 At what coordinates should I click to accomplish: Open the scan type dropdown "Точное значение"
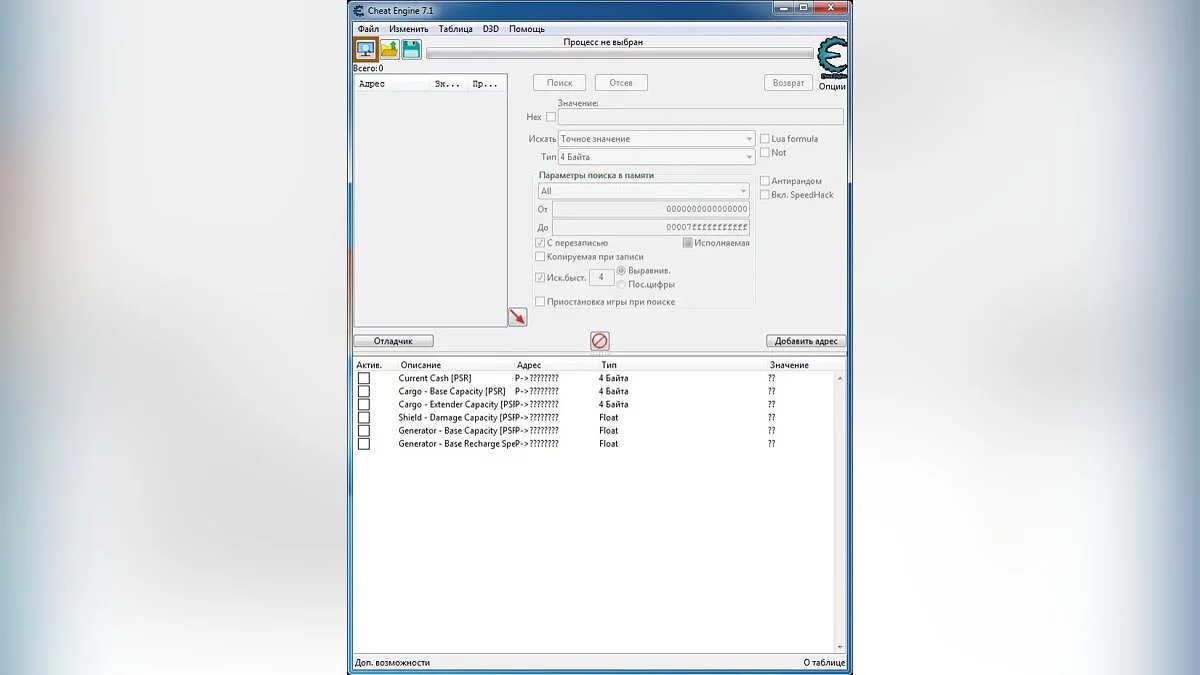[x=656, y=139]
